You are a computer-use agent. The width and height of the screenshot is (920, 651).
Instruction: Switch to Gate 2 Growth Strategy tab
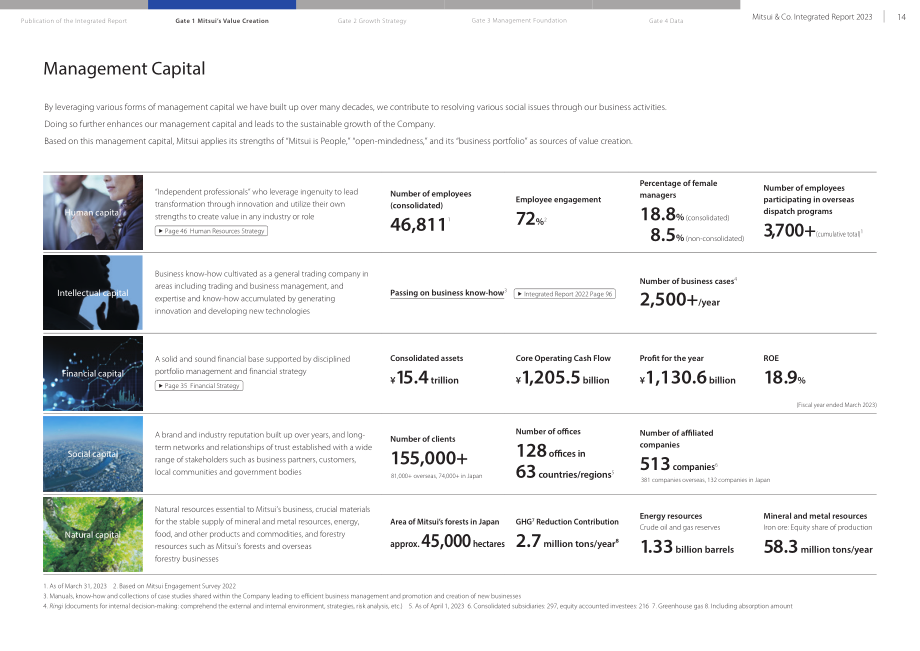(x=372, y=21)
